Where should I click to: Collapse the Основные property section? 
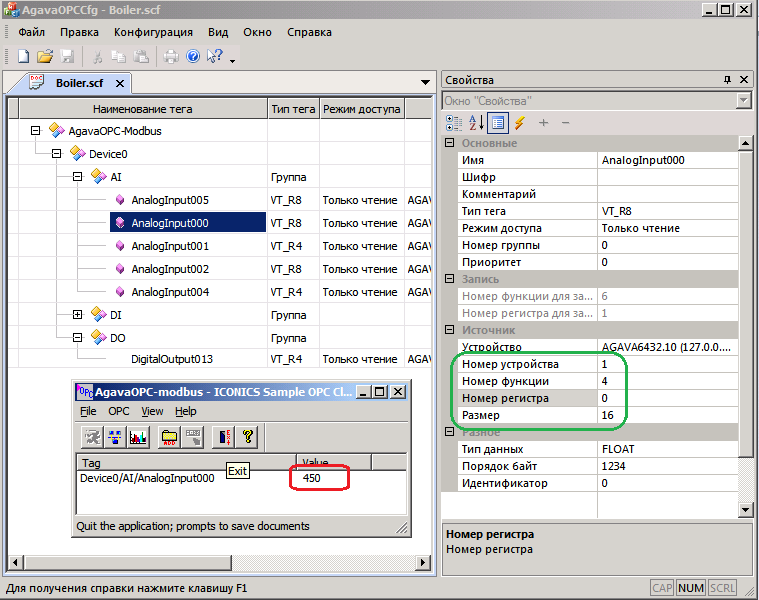(450, 143)
